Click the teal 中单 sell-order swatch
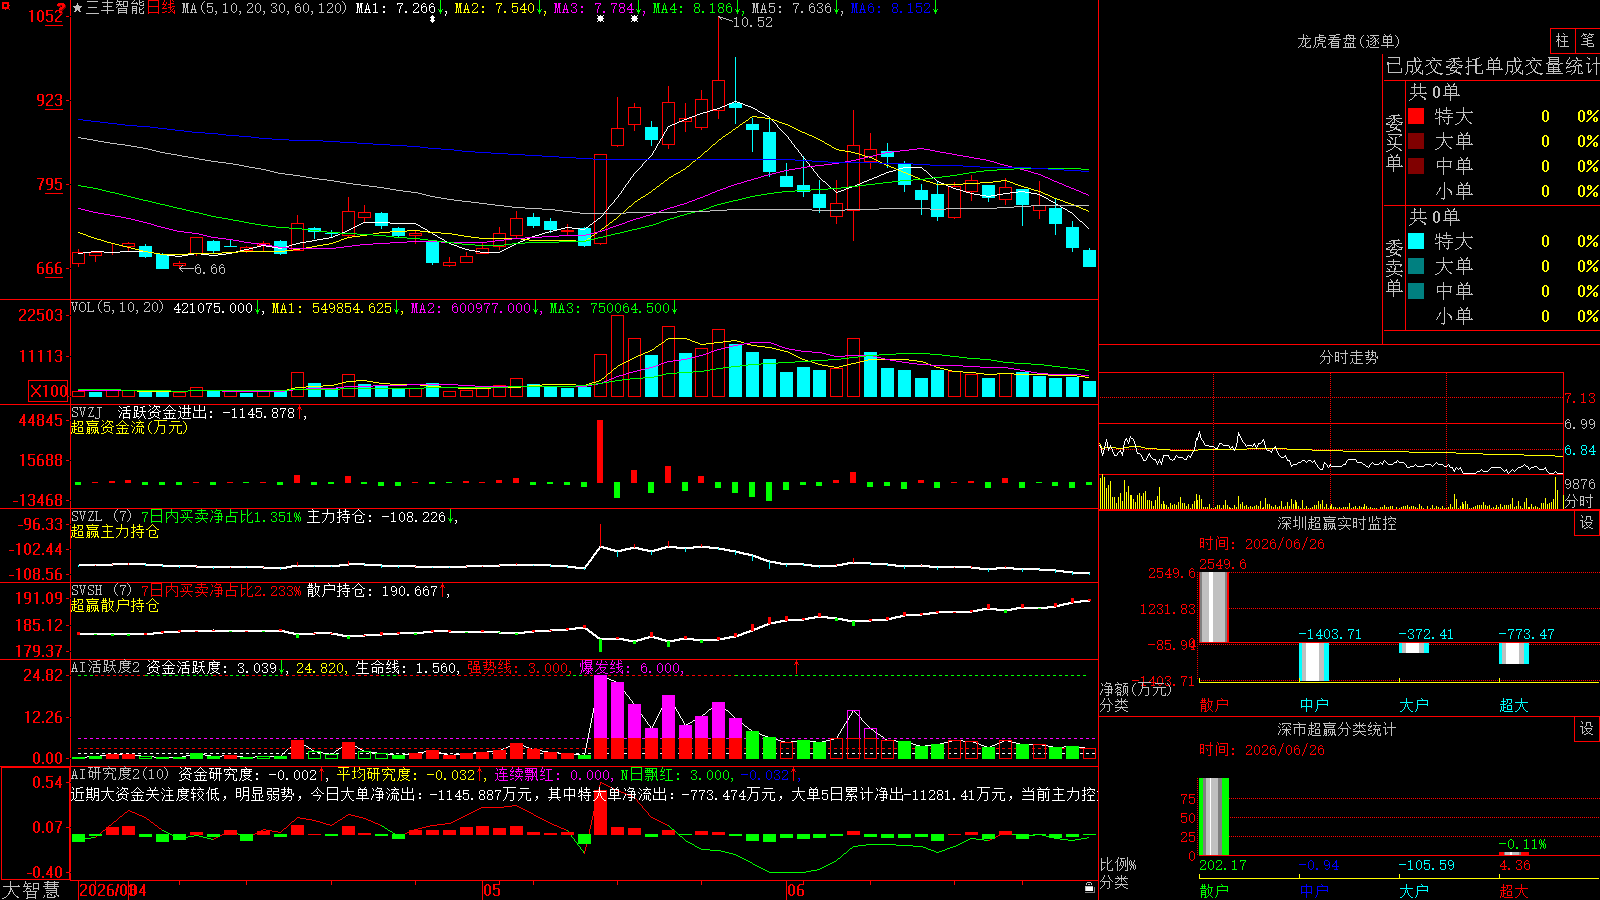Image resolution: width=1600 pixels, height=900 pixels. tap(1416, 291)
